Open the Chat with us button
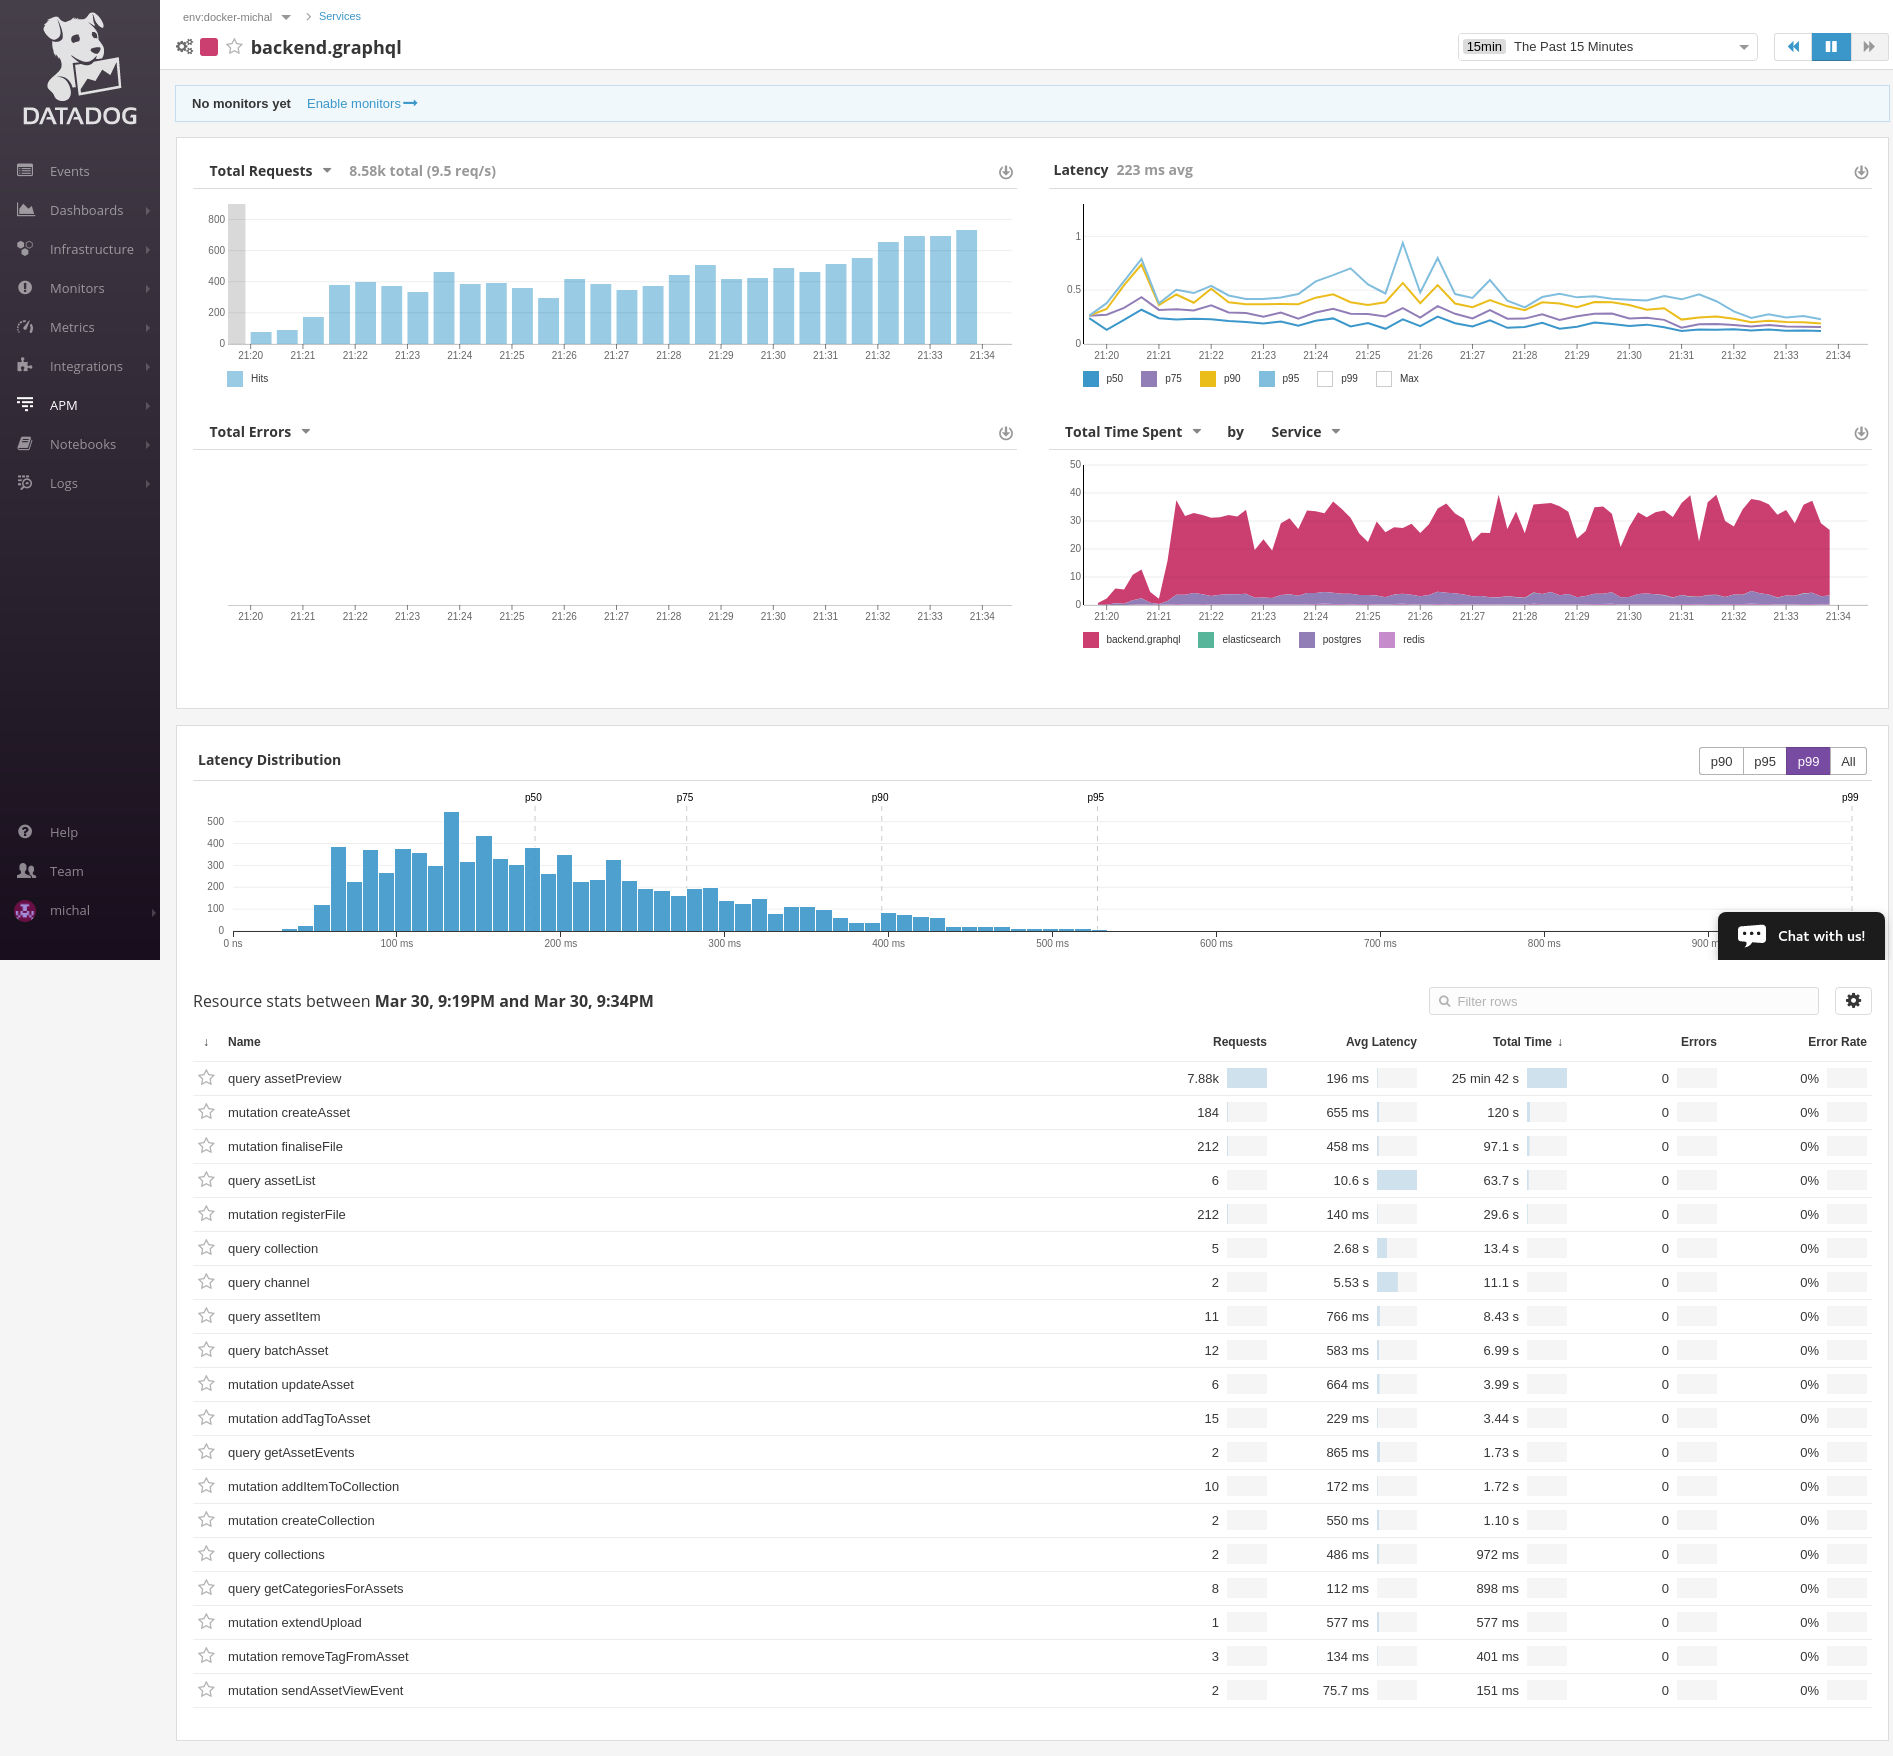The image size is (1893, 1756). tap(1801, 936)
